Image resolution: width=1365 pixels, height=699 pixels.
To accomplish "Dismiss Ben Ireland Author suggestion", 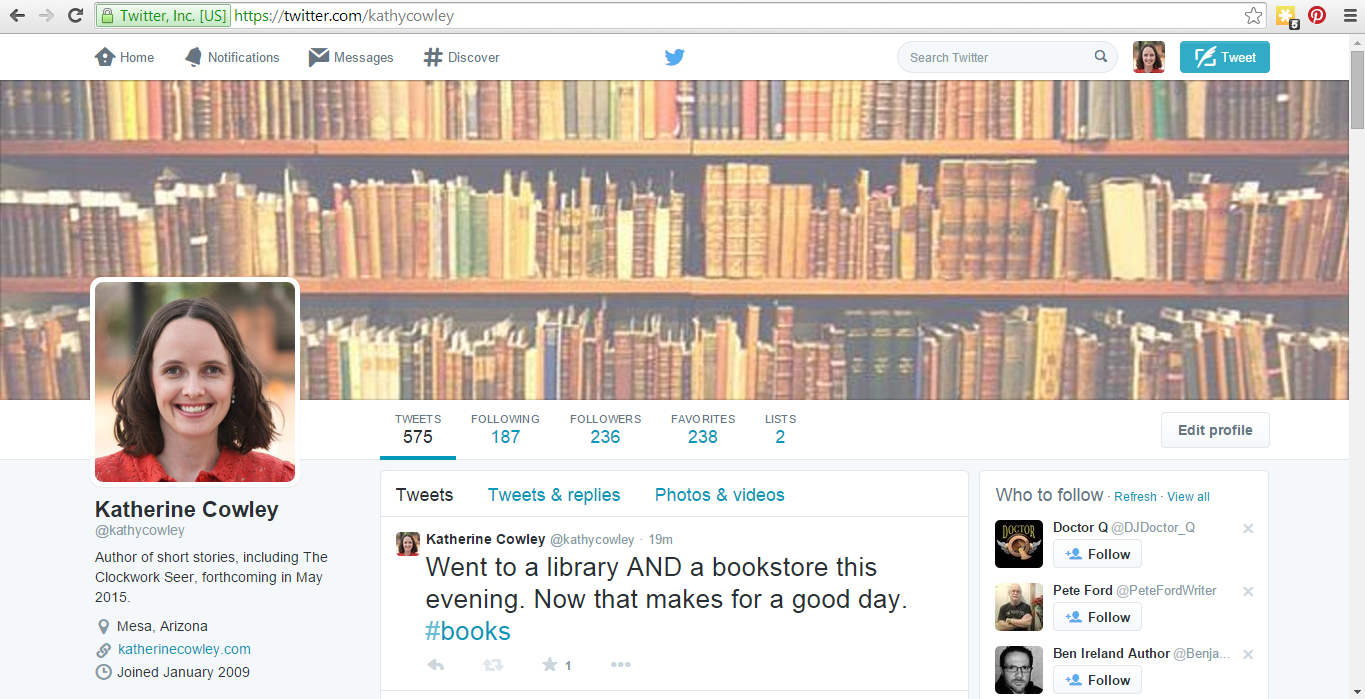I will pyautogui.click(x=1248, y=654).
